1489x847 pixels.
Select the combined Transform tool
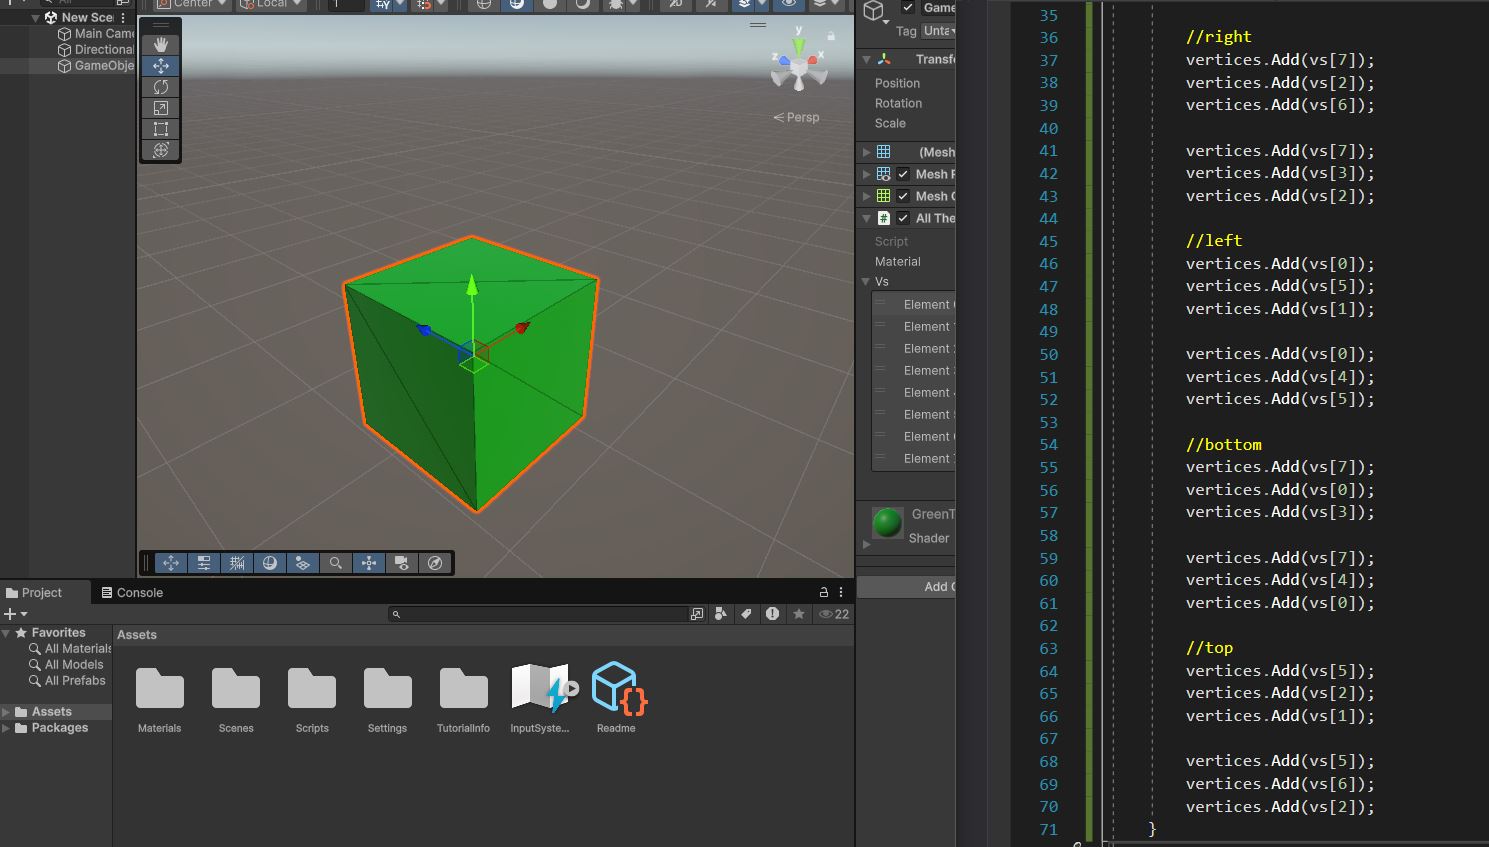[x=160, y=150]
